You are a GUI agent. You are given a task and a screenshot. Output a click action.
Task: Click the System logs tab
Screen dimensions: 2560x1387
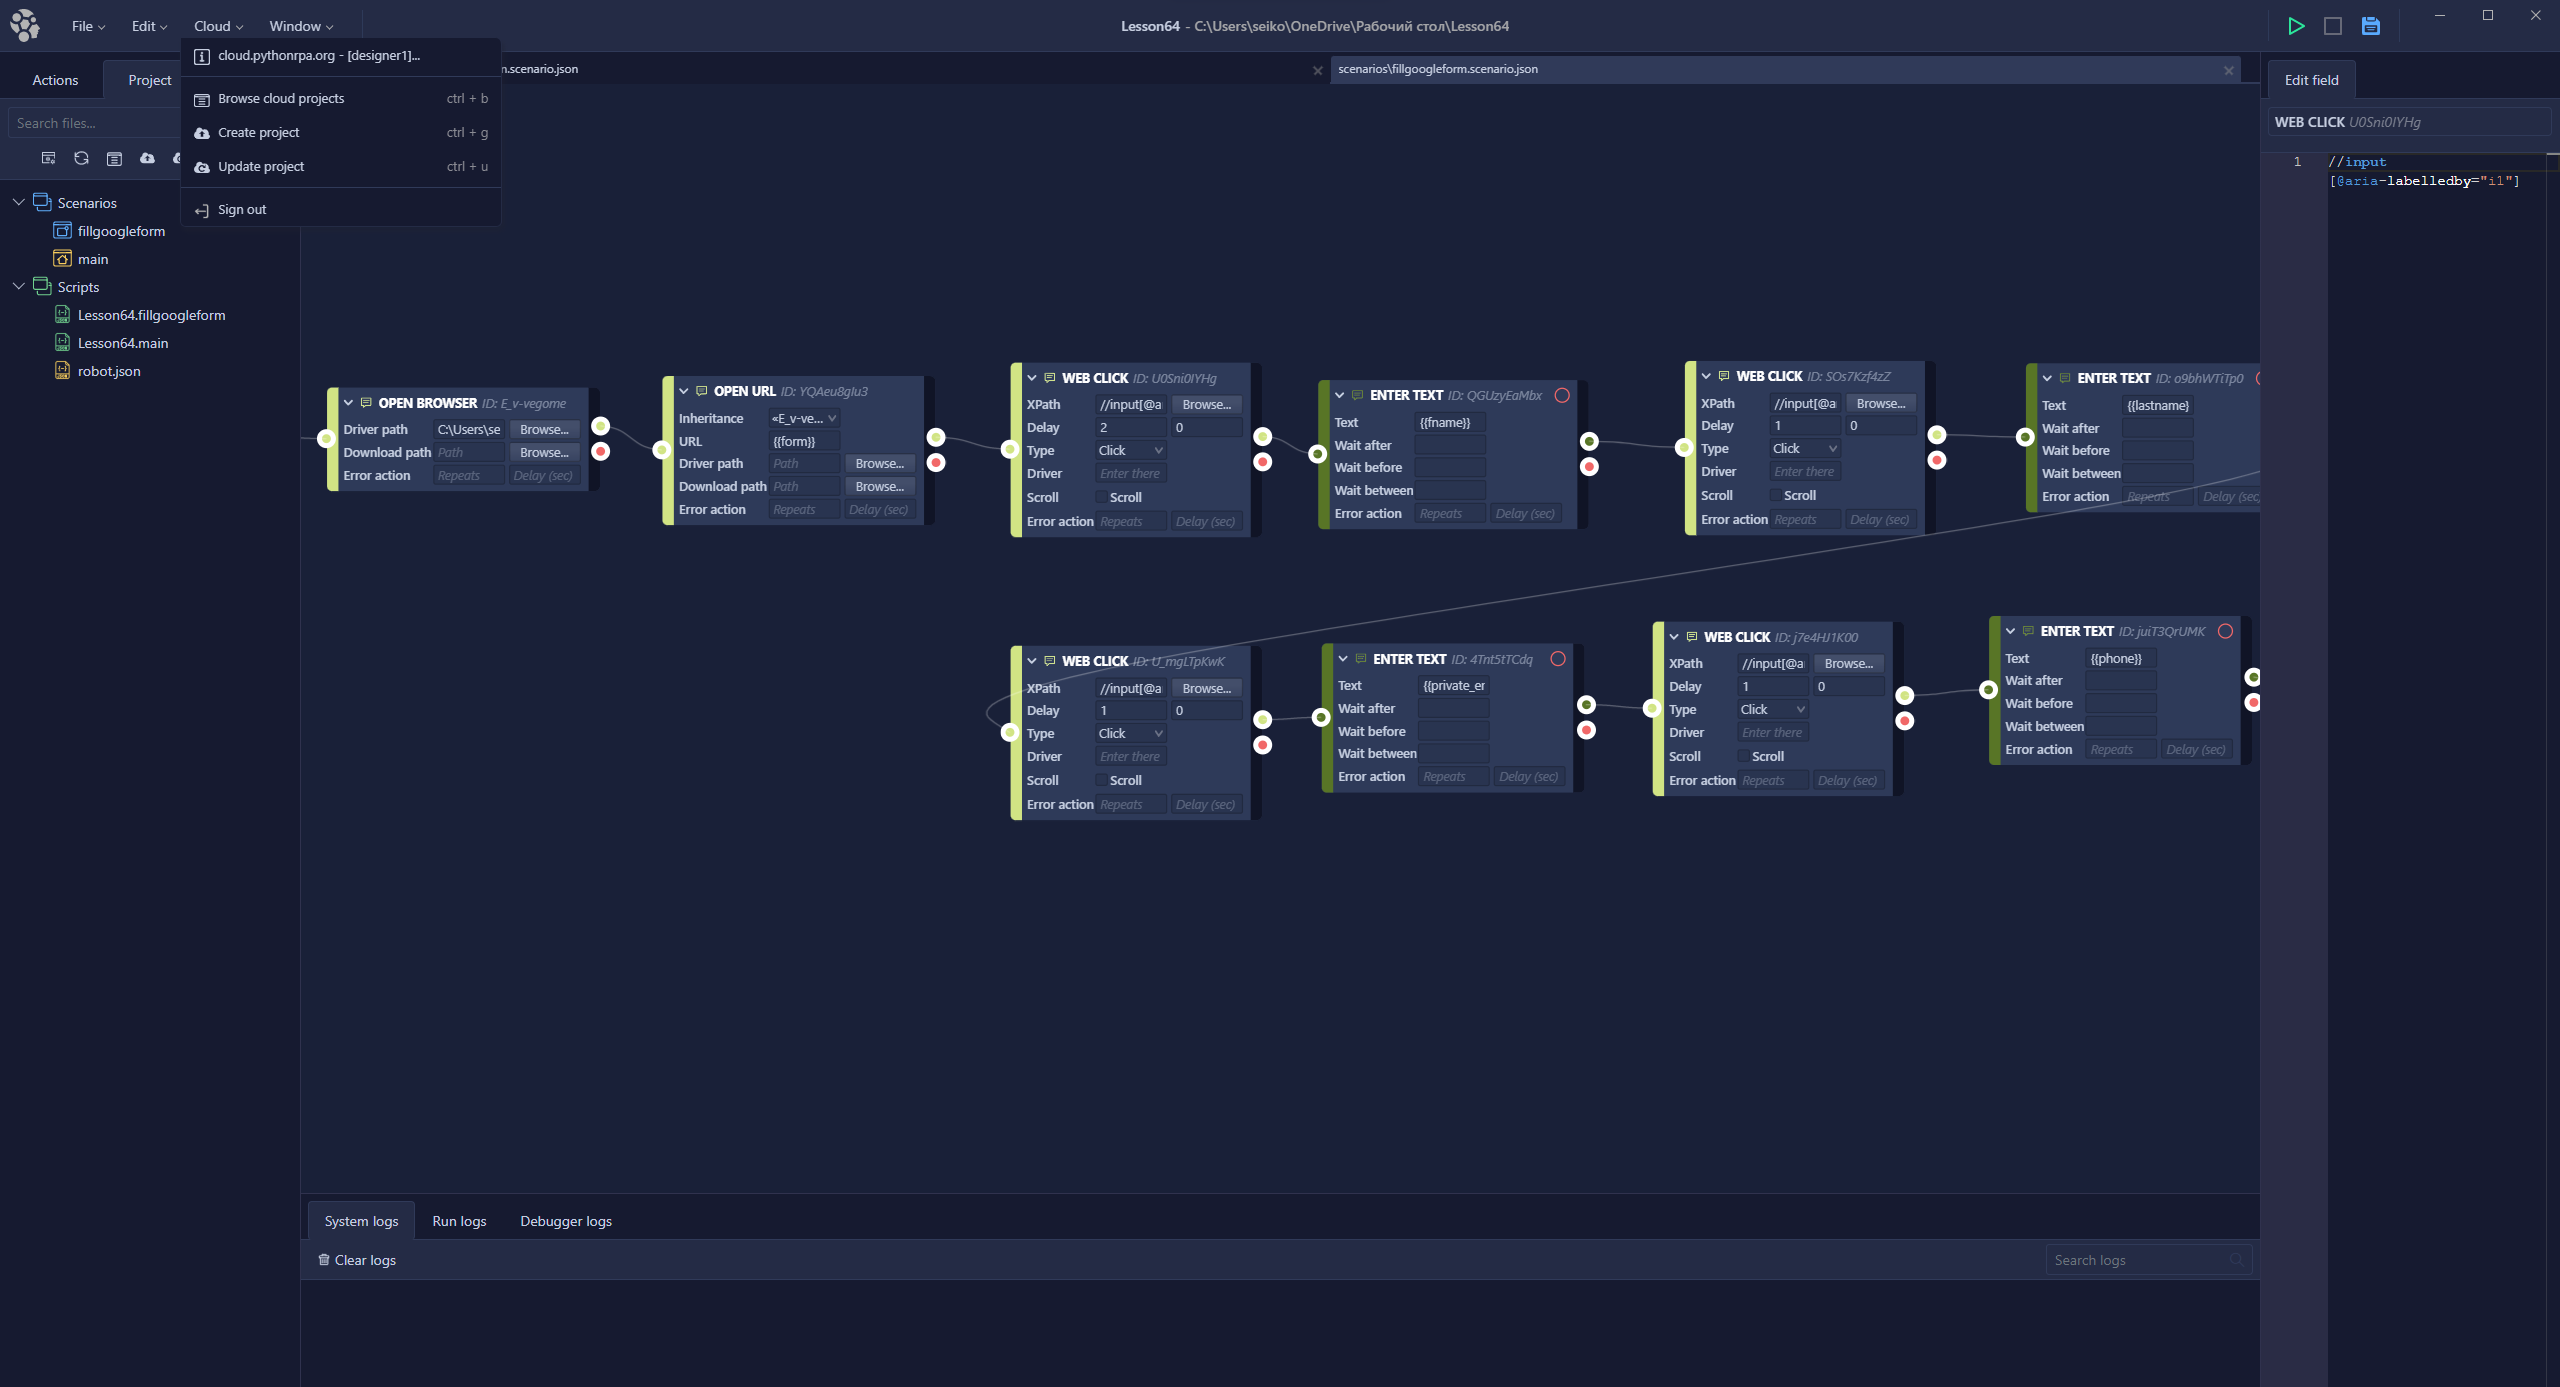pyautogui.click(x=362, y=1220)
